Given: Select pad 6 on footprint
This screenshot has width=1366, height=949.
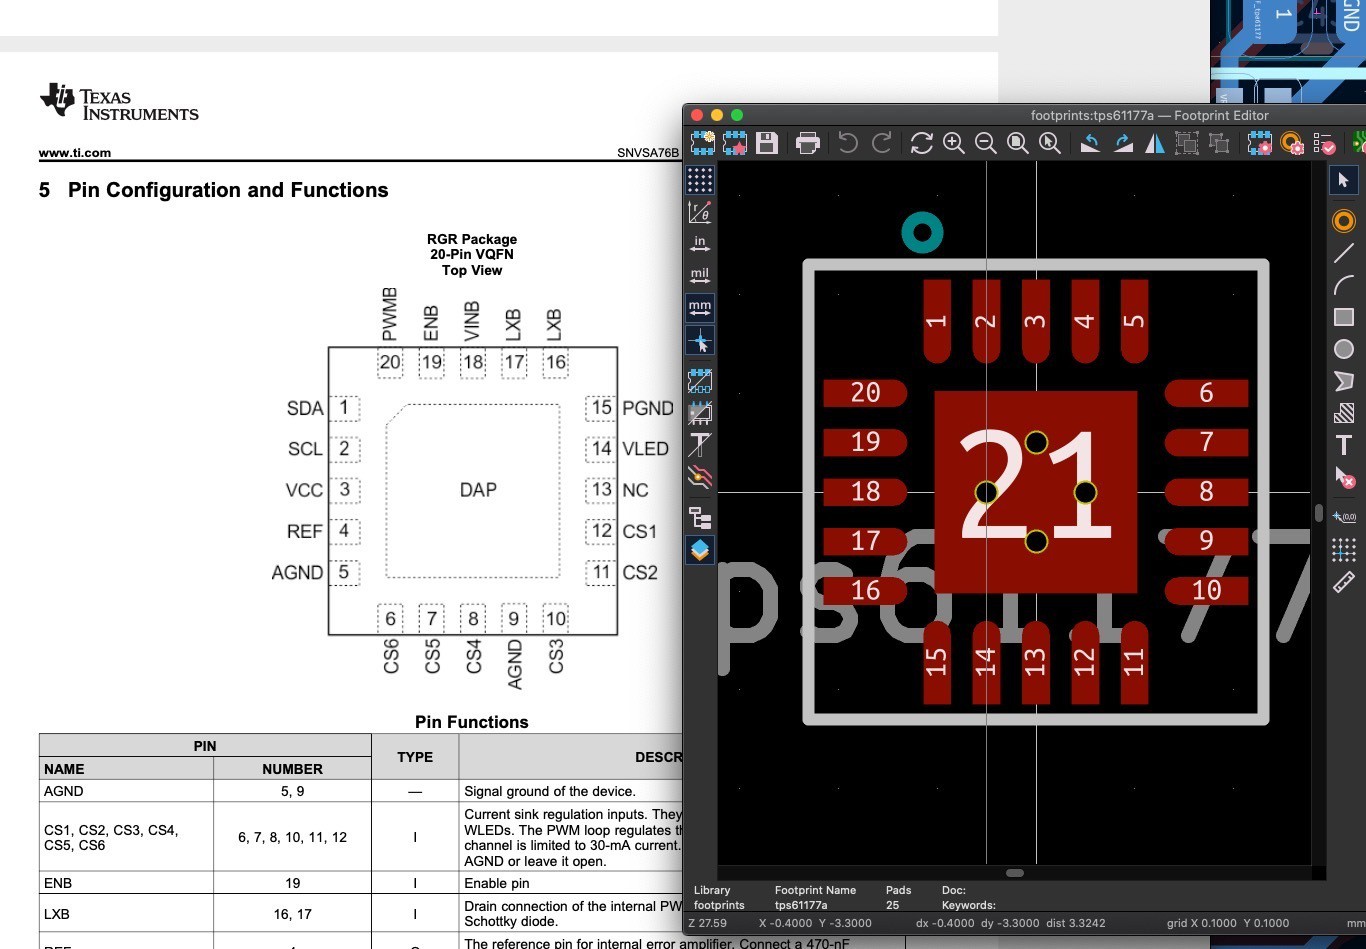Looking at the screenshot, I should click(x=1206, y=393).
